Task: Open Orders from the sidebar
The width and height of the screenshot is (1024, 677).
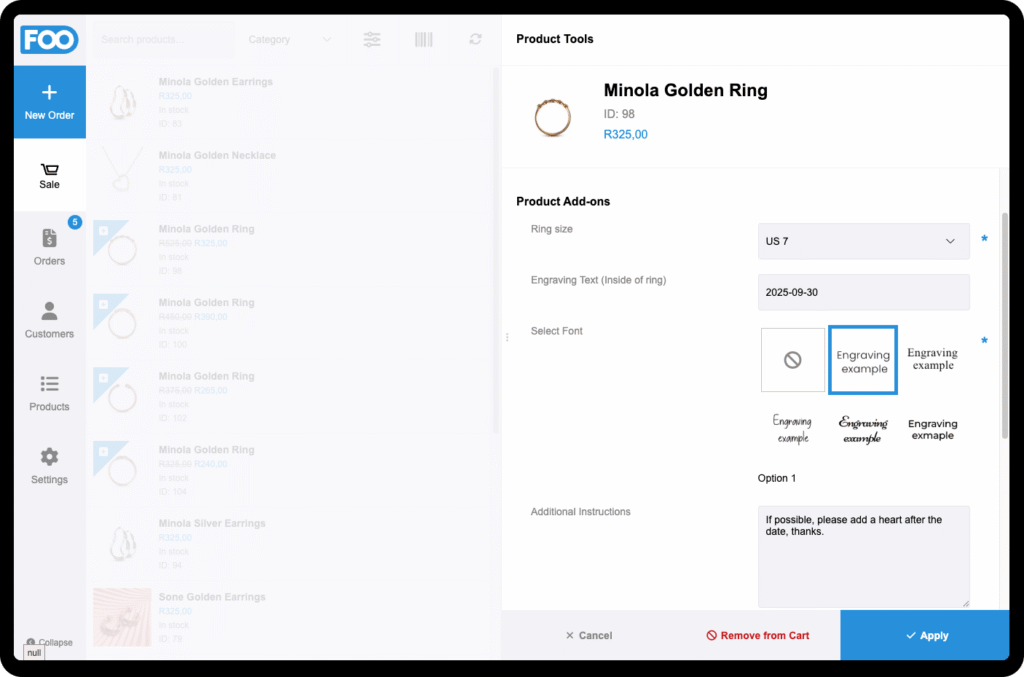Action: coord(49,247)
